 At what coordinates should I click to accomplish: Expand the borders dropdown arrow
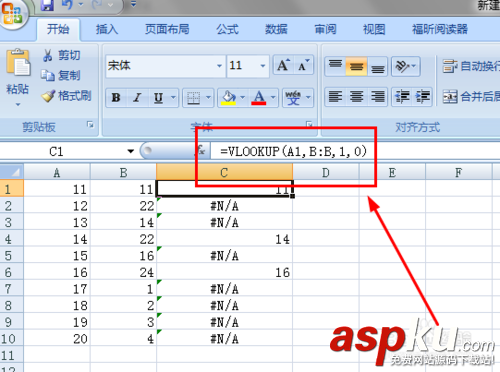coord(209,98)
